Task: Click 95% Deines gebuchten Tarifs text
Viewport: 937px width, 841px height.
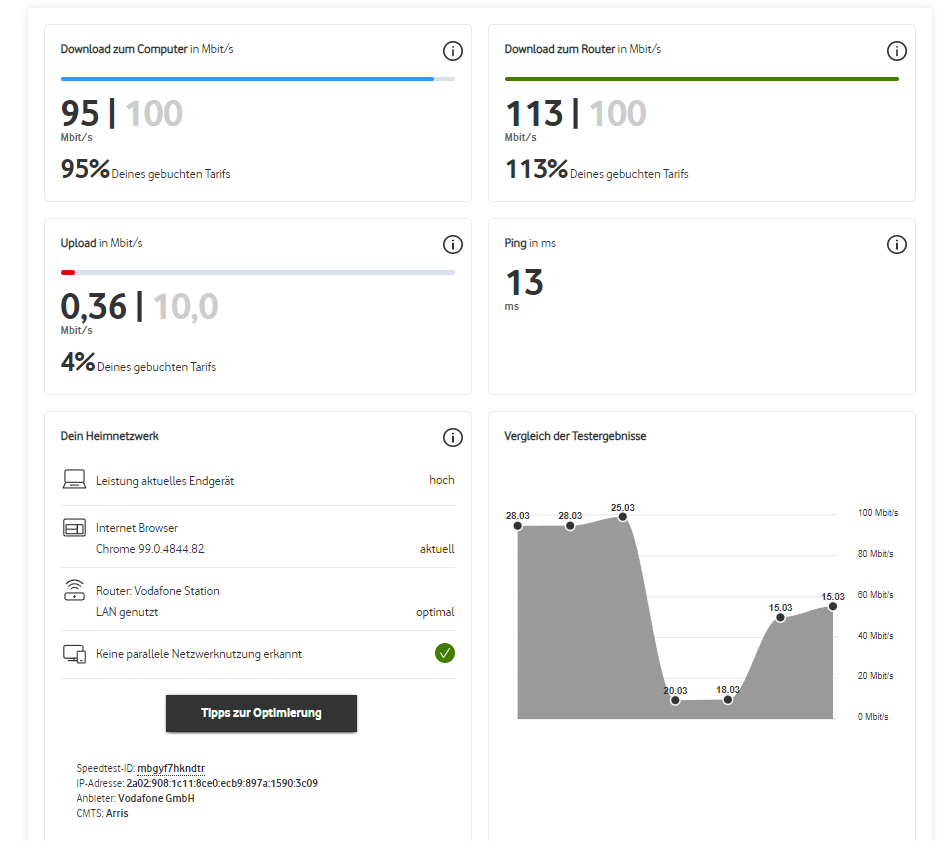Action: coord(145,169)
